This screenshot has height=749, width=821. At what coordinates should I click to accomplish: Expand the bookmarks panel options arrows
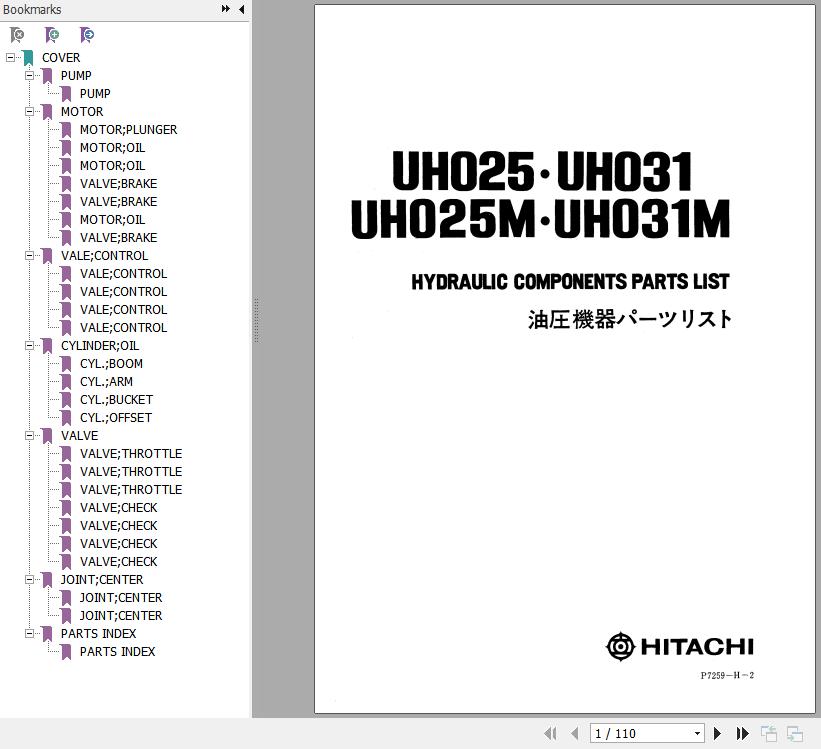(226, 9)
